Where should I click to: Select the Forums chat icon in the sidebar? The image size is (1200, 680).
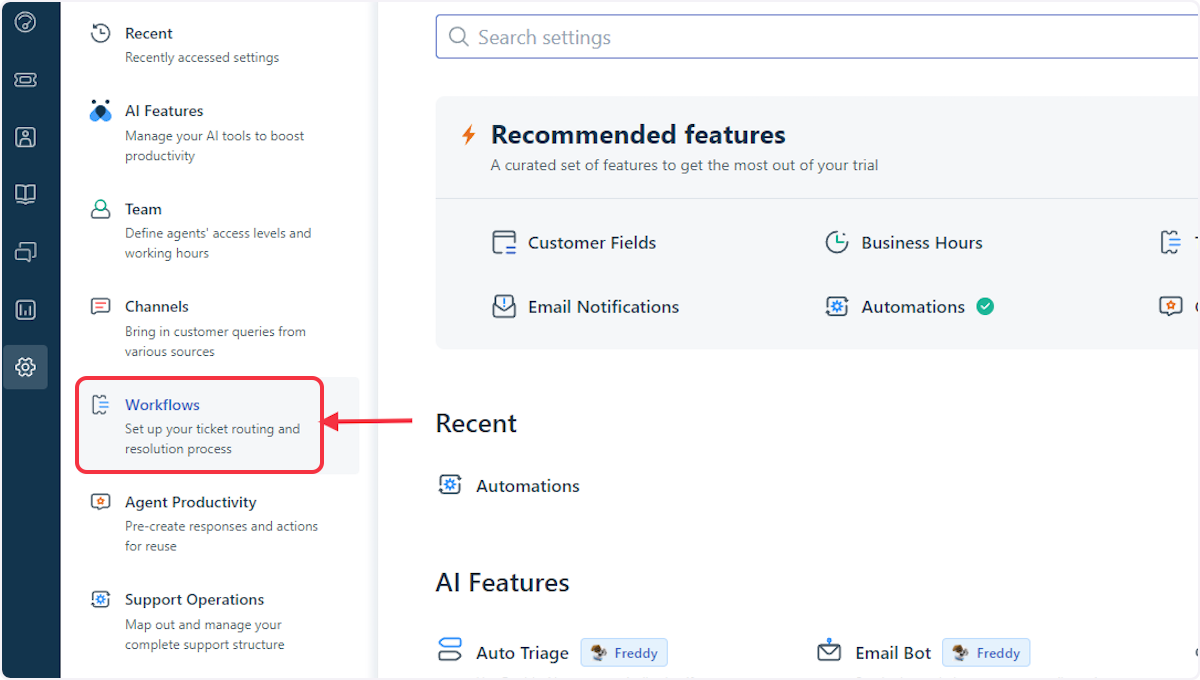(x=27, y=250)
